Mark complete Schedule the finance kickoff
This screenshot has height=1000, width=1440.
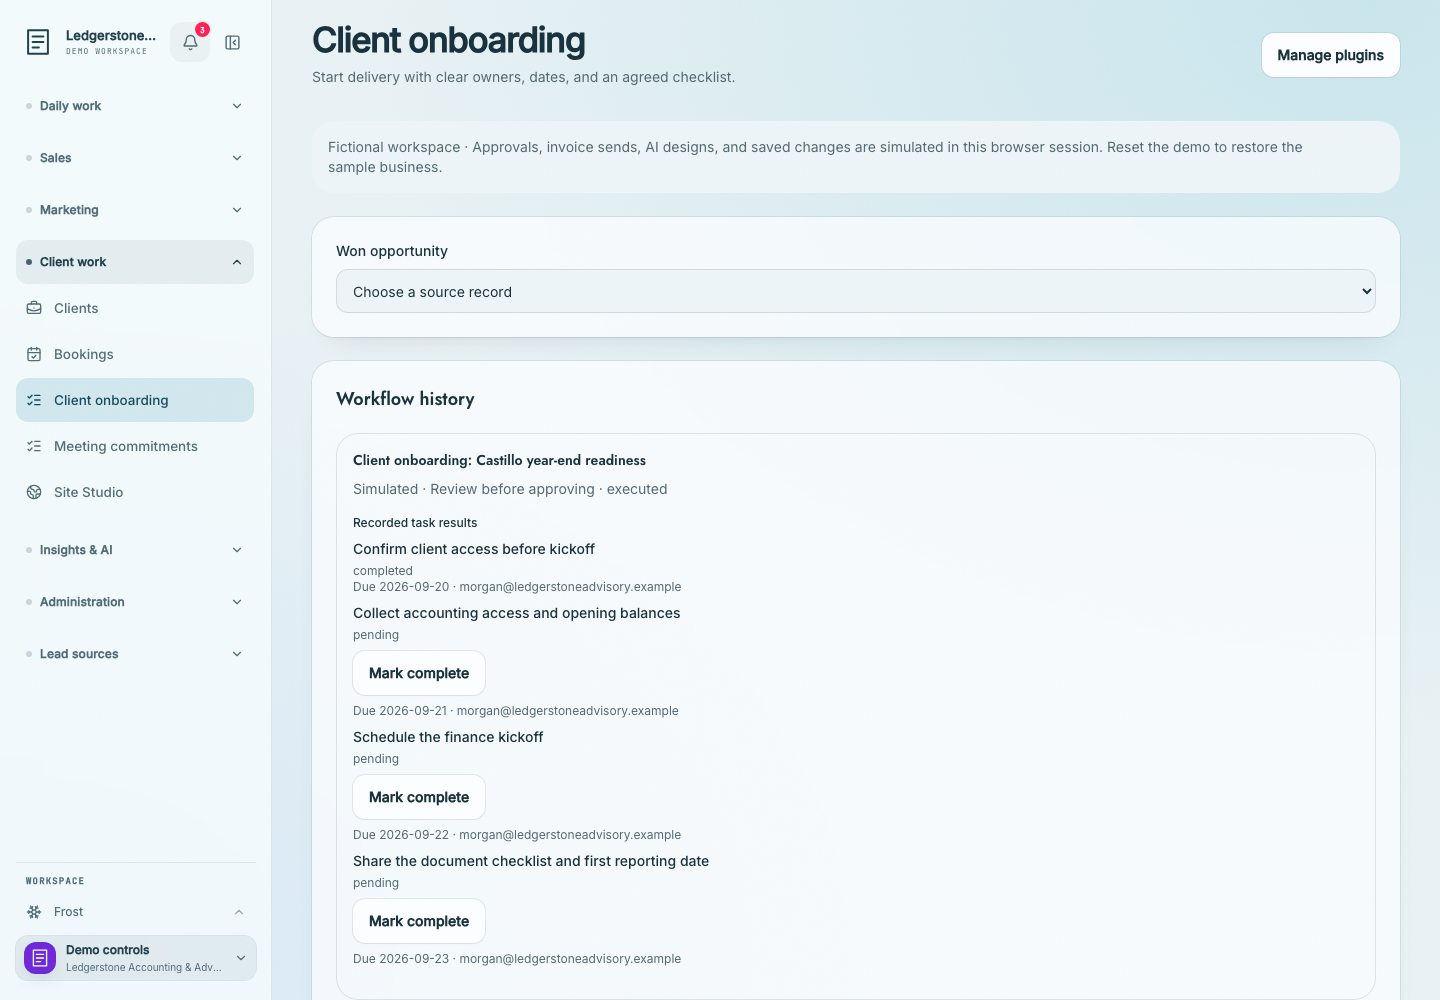coord(419,797)
